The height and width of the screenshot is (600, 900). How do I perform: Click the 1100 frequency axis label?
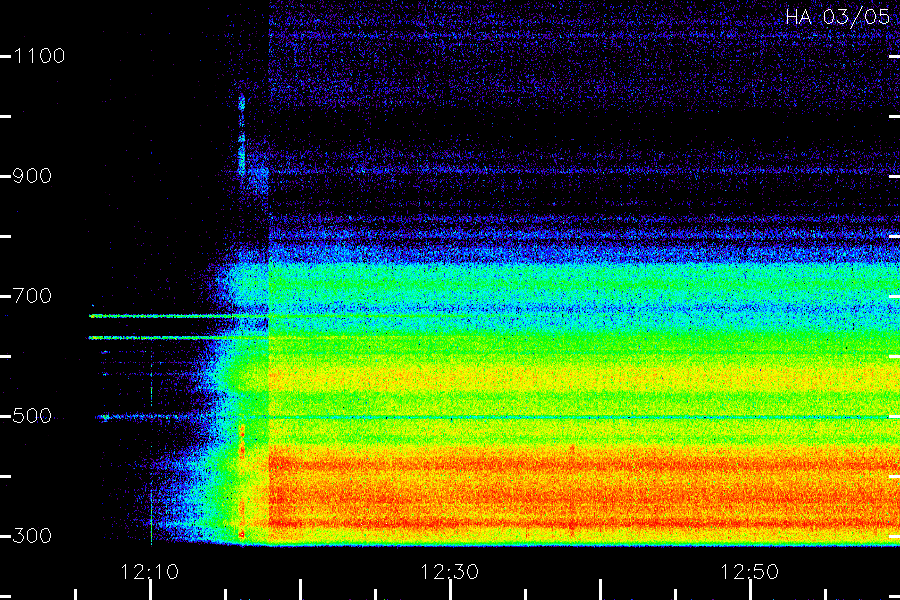(39, 56)
